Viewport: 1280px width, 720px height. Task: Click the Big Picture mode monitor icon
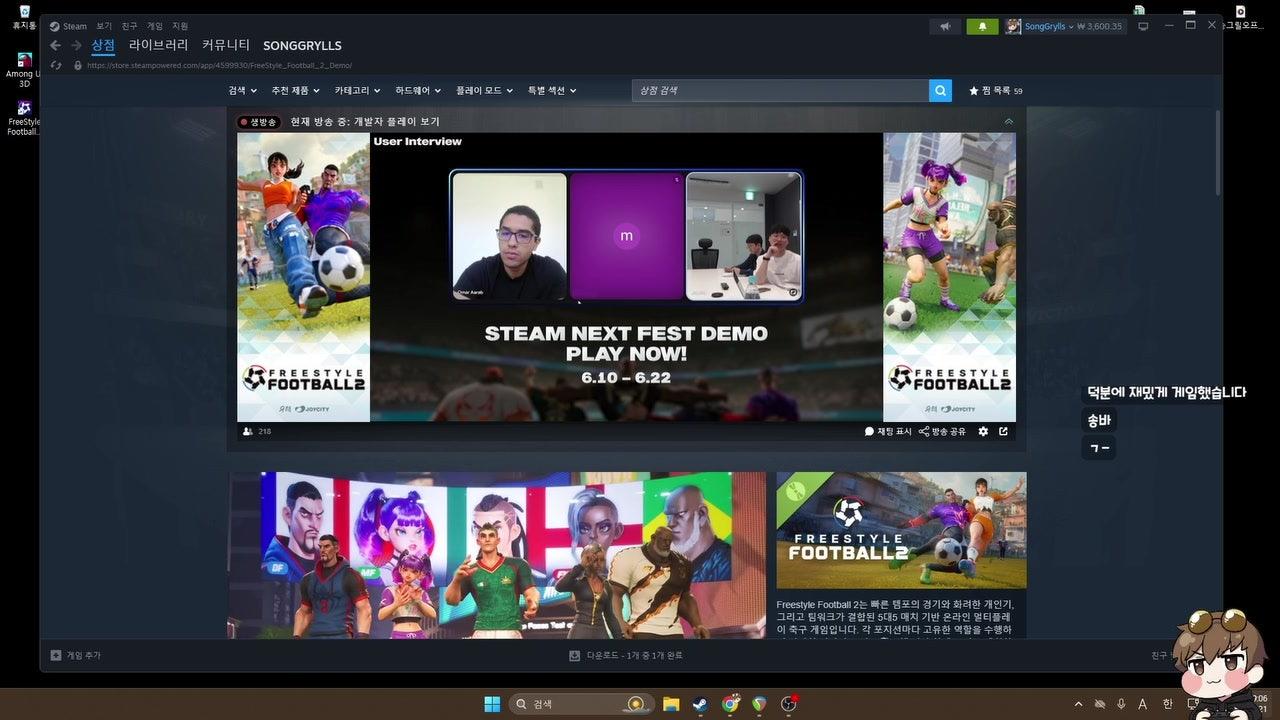tap(1143, 26)
